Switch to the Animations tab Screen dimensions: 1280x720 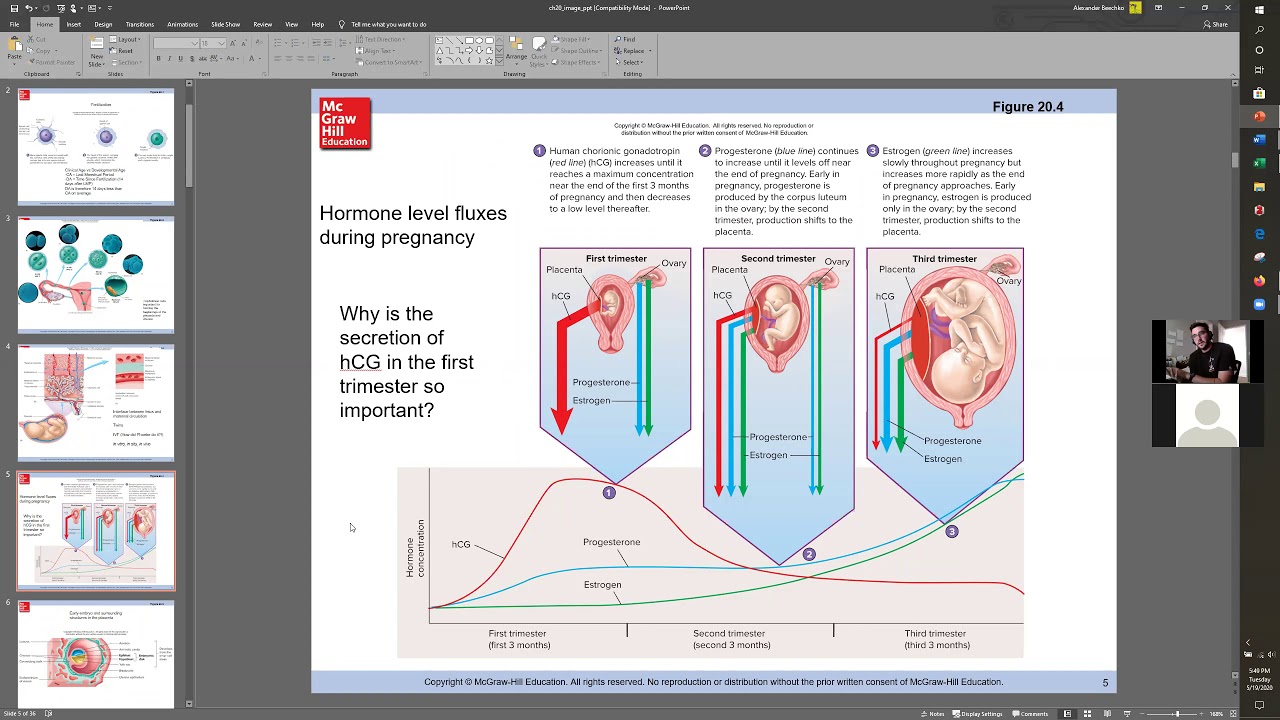pos(182,24)
